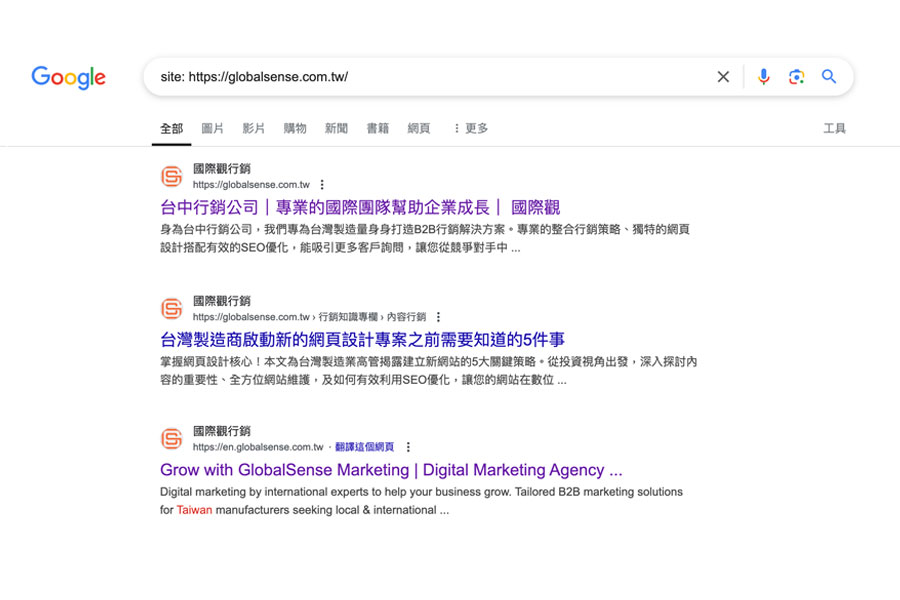This screenshot has height=600, width=900.
Task: Open the 工具 search tools
Action: (x=835, y=129)
